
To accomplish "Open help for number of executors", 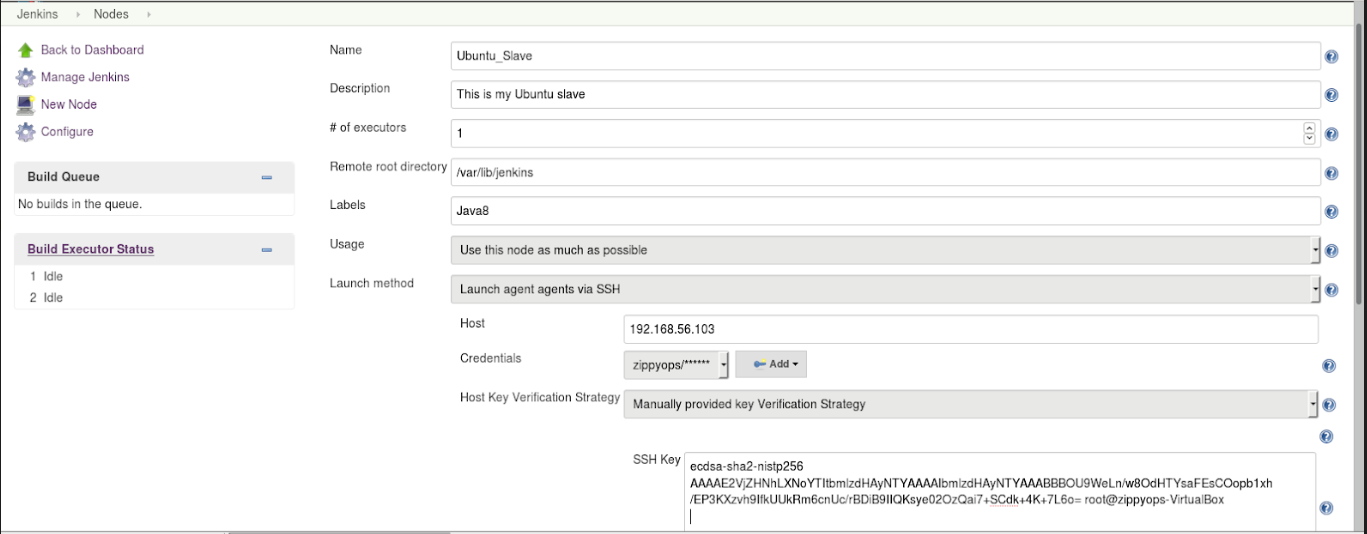I will tap(1331, 134).
